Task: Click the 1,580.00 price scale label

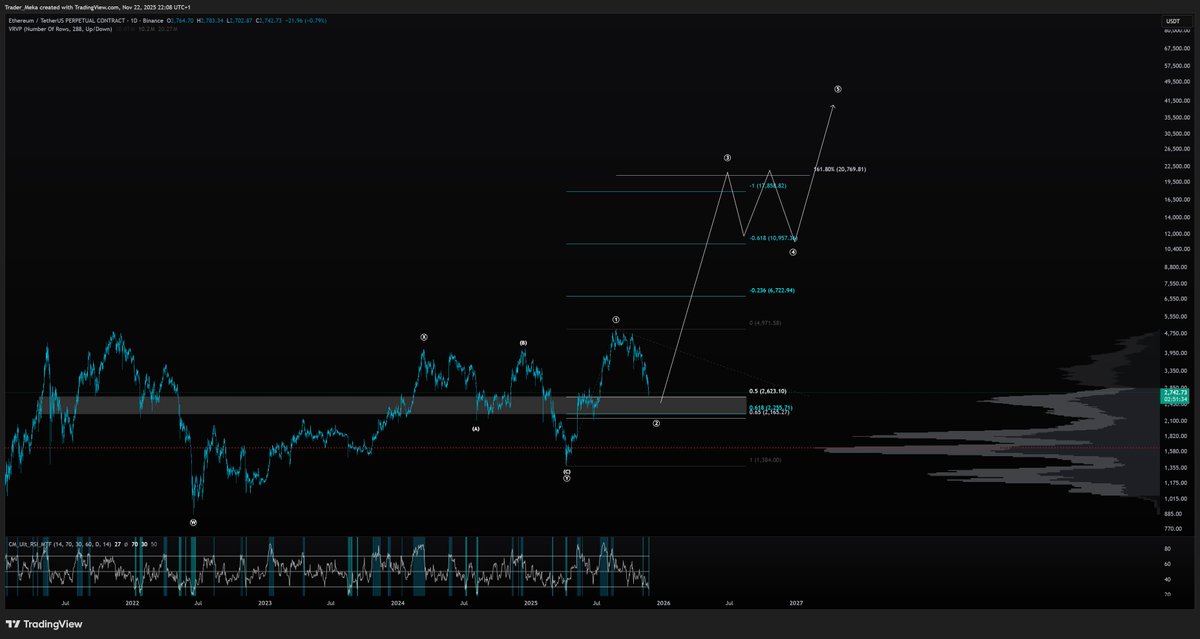Action: (x=1175, y=452)
